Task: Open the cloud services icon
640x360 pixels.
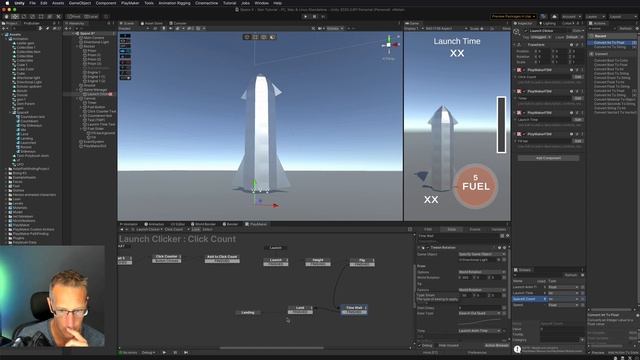Action: point(554,17)
